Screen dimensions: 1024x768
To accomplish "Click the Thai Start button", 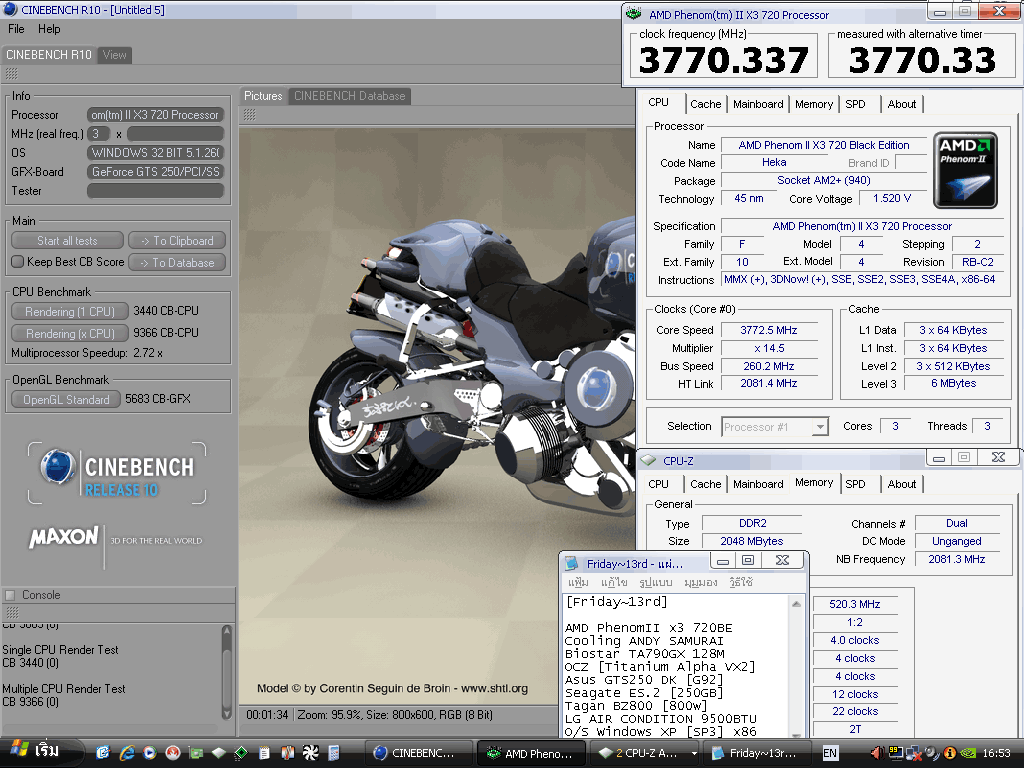I will click(40, 752).
